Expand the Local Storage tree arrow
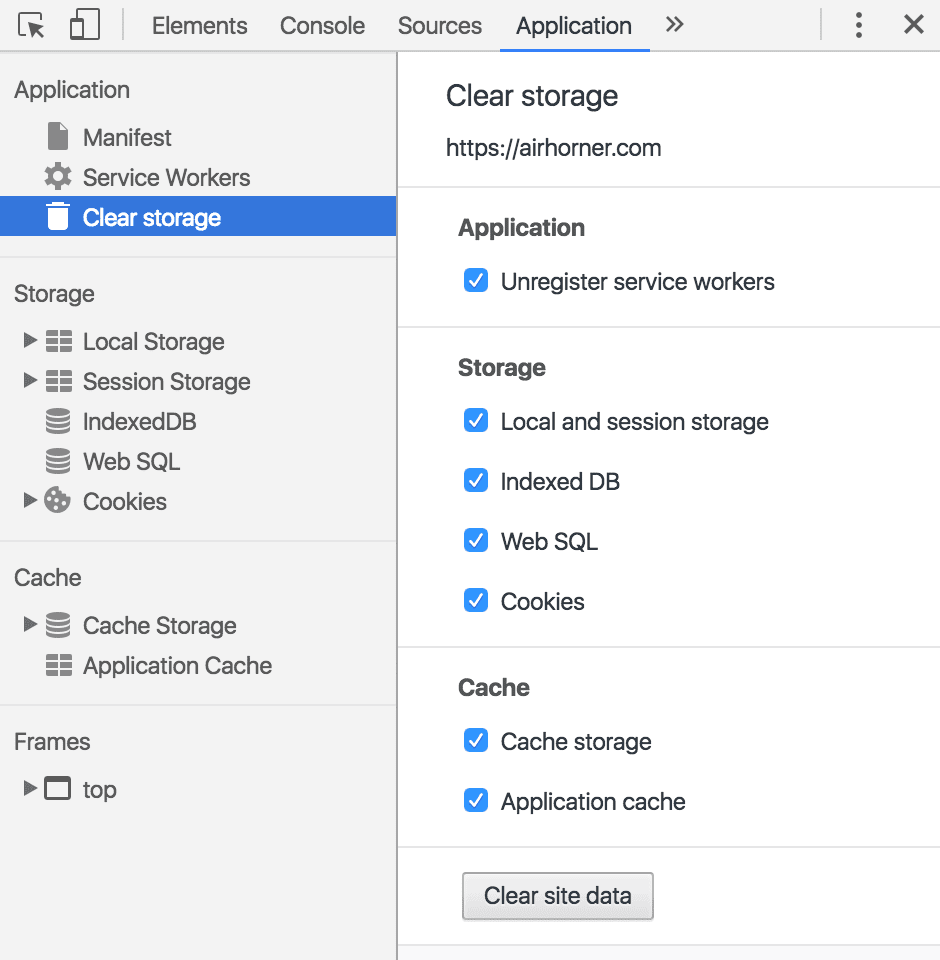This screenshot has width=940, height=960. [x=30, y=341]
